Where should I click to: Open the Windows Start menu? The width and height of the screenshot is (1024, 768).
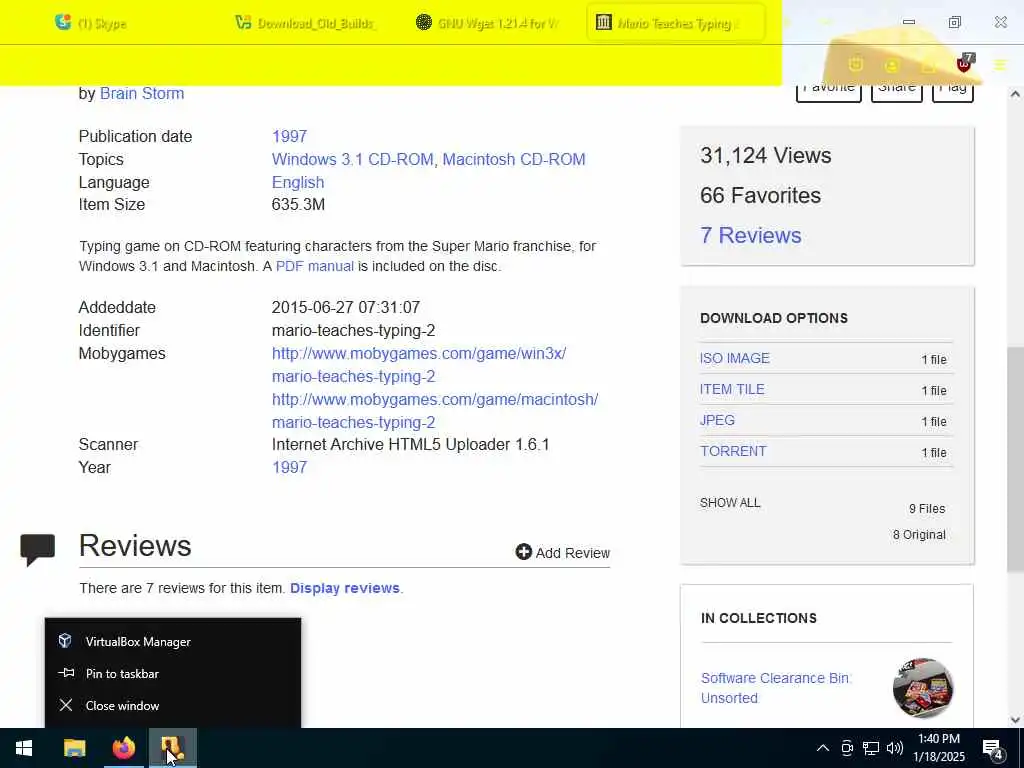[x=24, y=748]
